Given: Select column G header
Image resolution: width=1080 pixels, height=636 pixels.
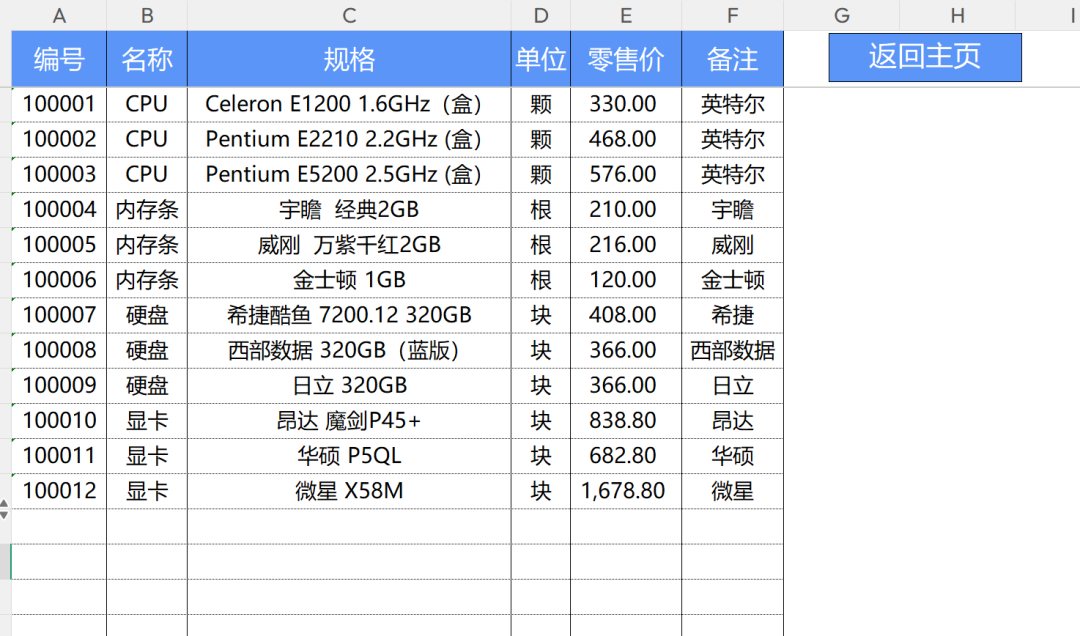Looking at the screenshot, I should 842,15.
